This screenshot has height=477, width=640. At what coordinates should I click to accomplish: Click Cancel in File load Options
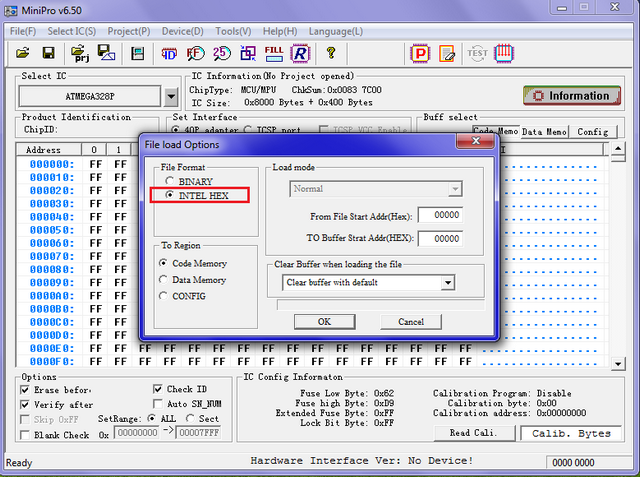[411, 322]
